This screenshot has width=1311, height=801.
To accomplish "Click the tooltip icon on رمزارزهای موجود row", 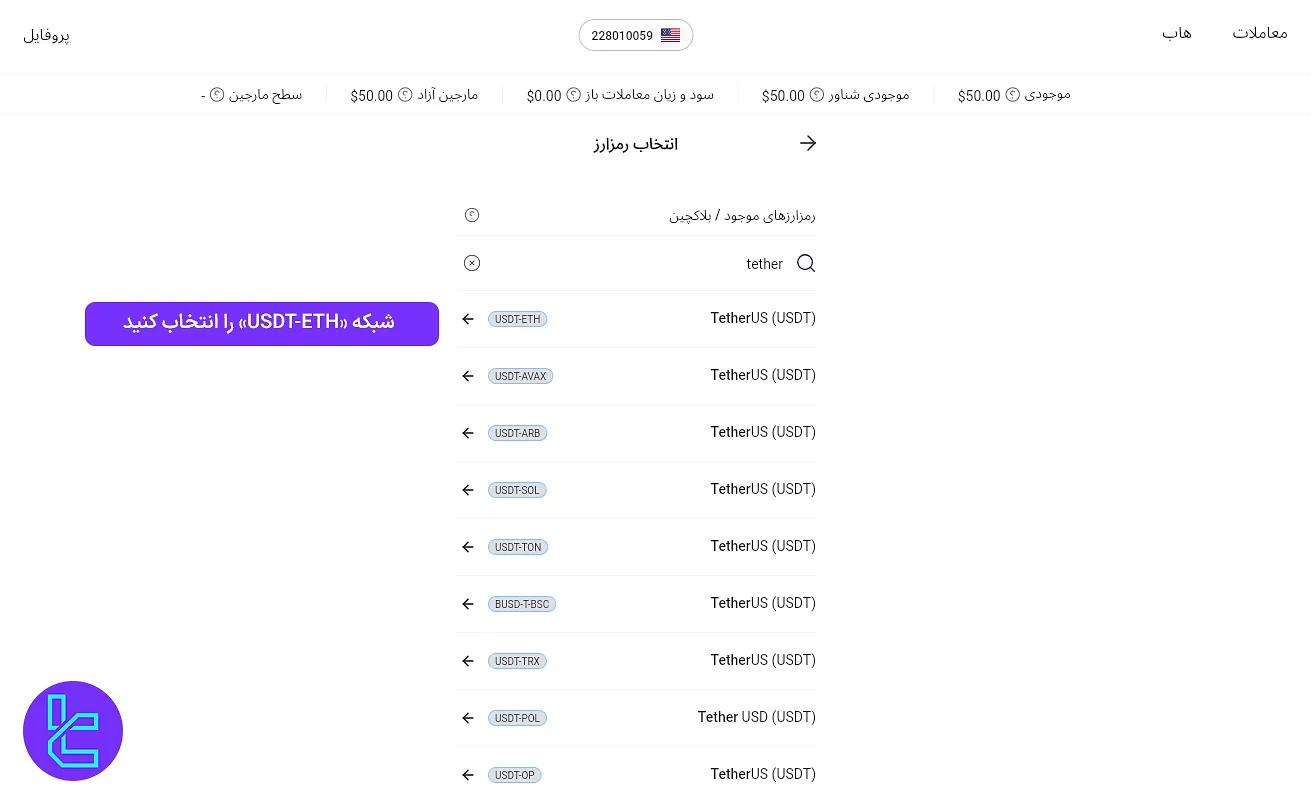I will point(471,215).
